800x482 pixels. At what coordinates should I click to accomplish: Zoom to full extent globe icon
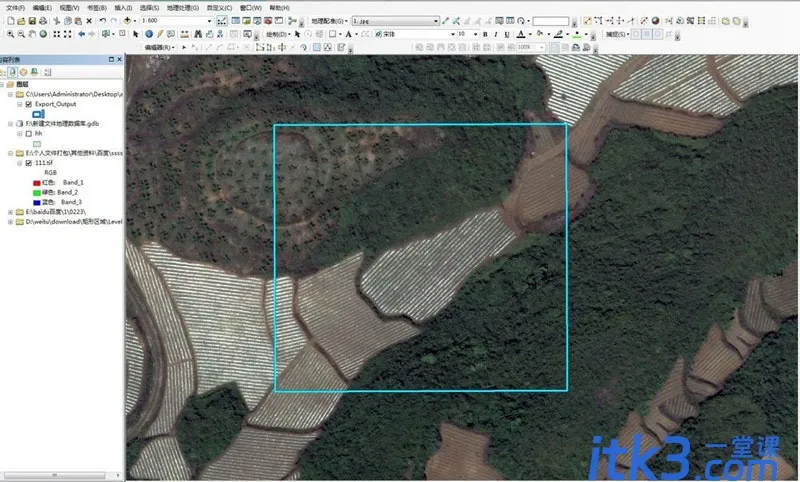tap(43, 34)
